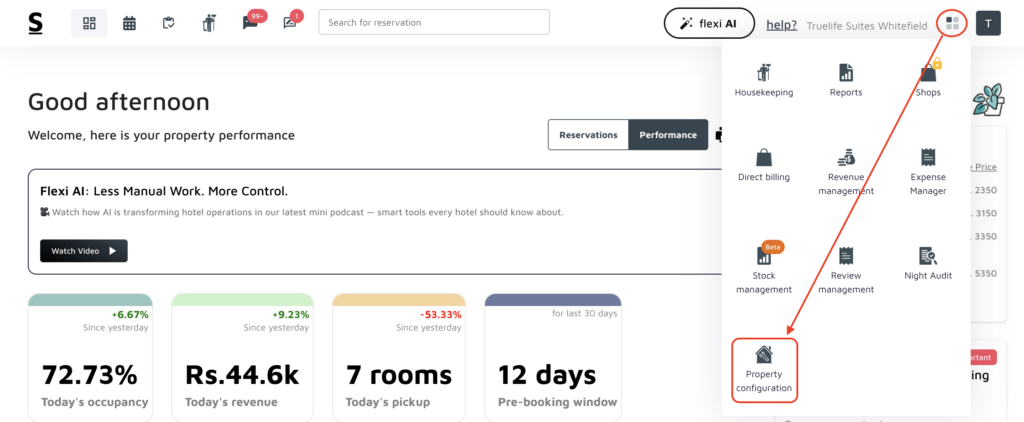Open Revenue management module

pos(845,170)
